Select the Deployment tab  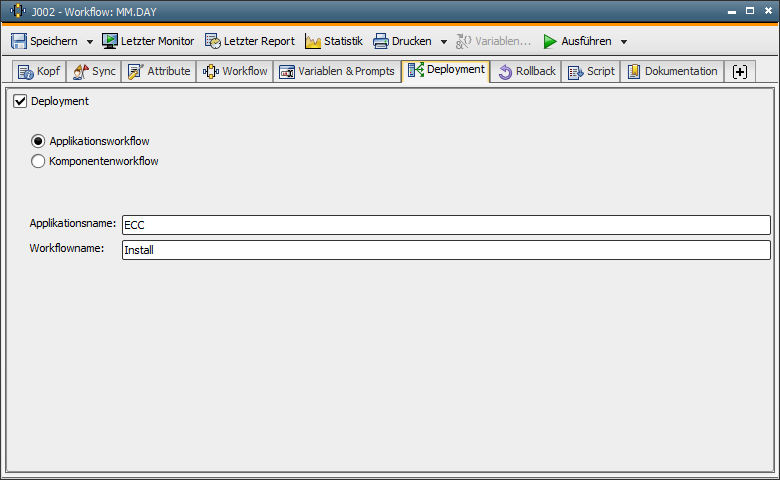click(446, 70)
